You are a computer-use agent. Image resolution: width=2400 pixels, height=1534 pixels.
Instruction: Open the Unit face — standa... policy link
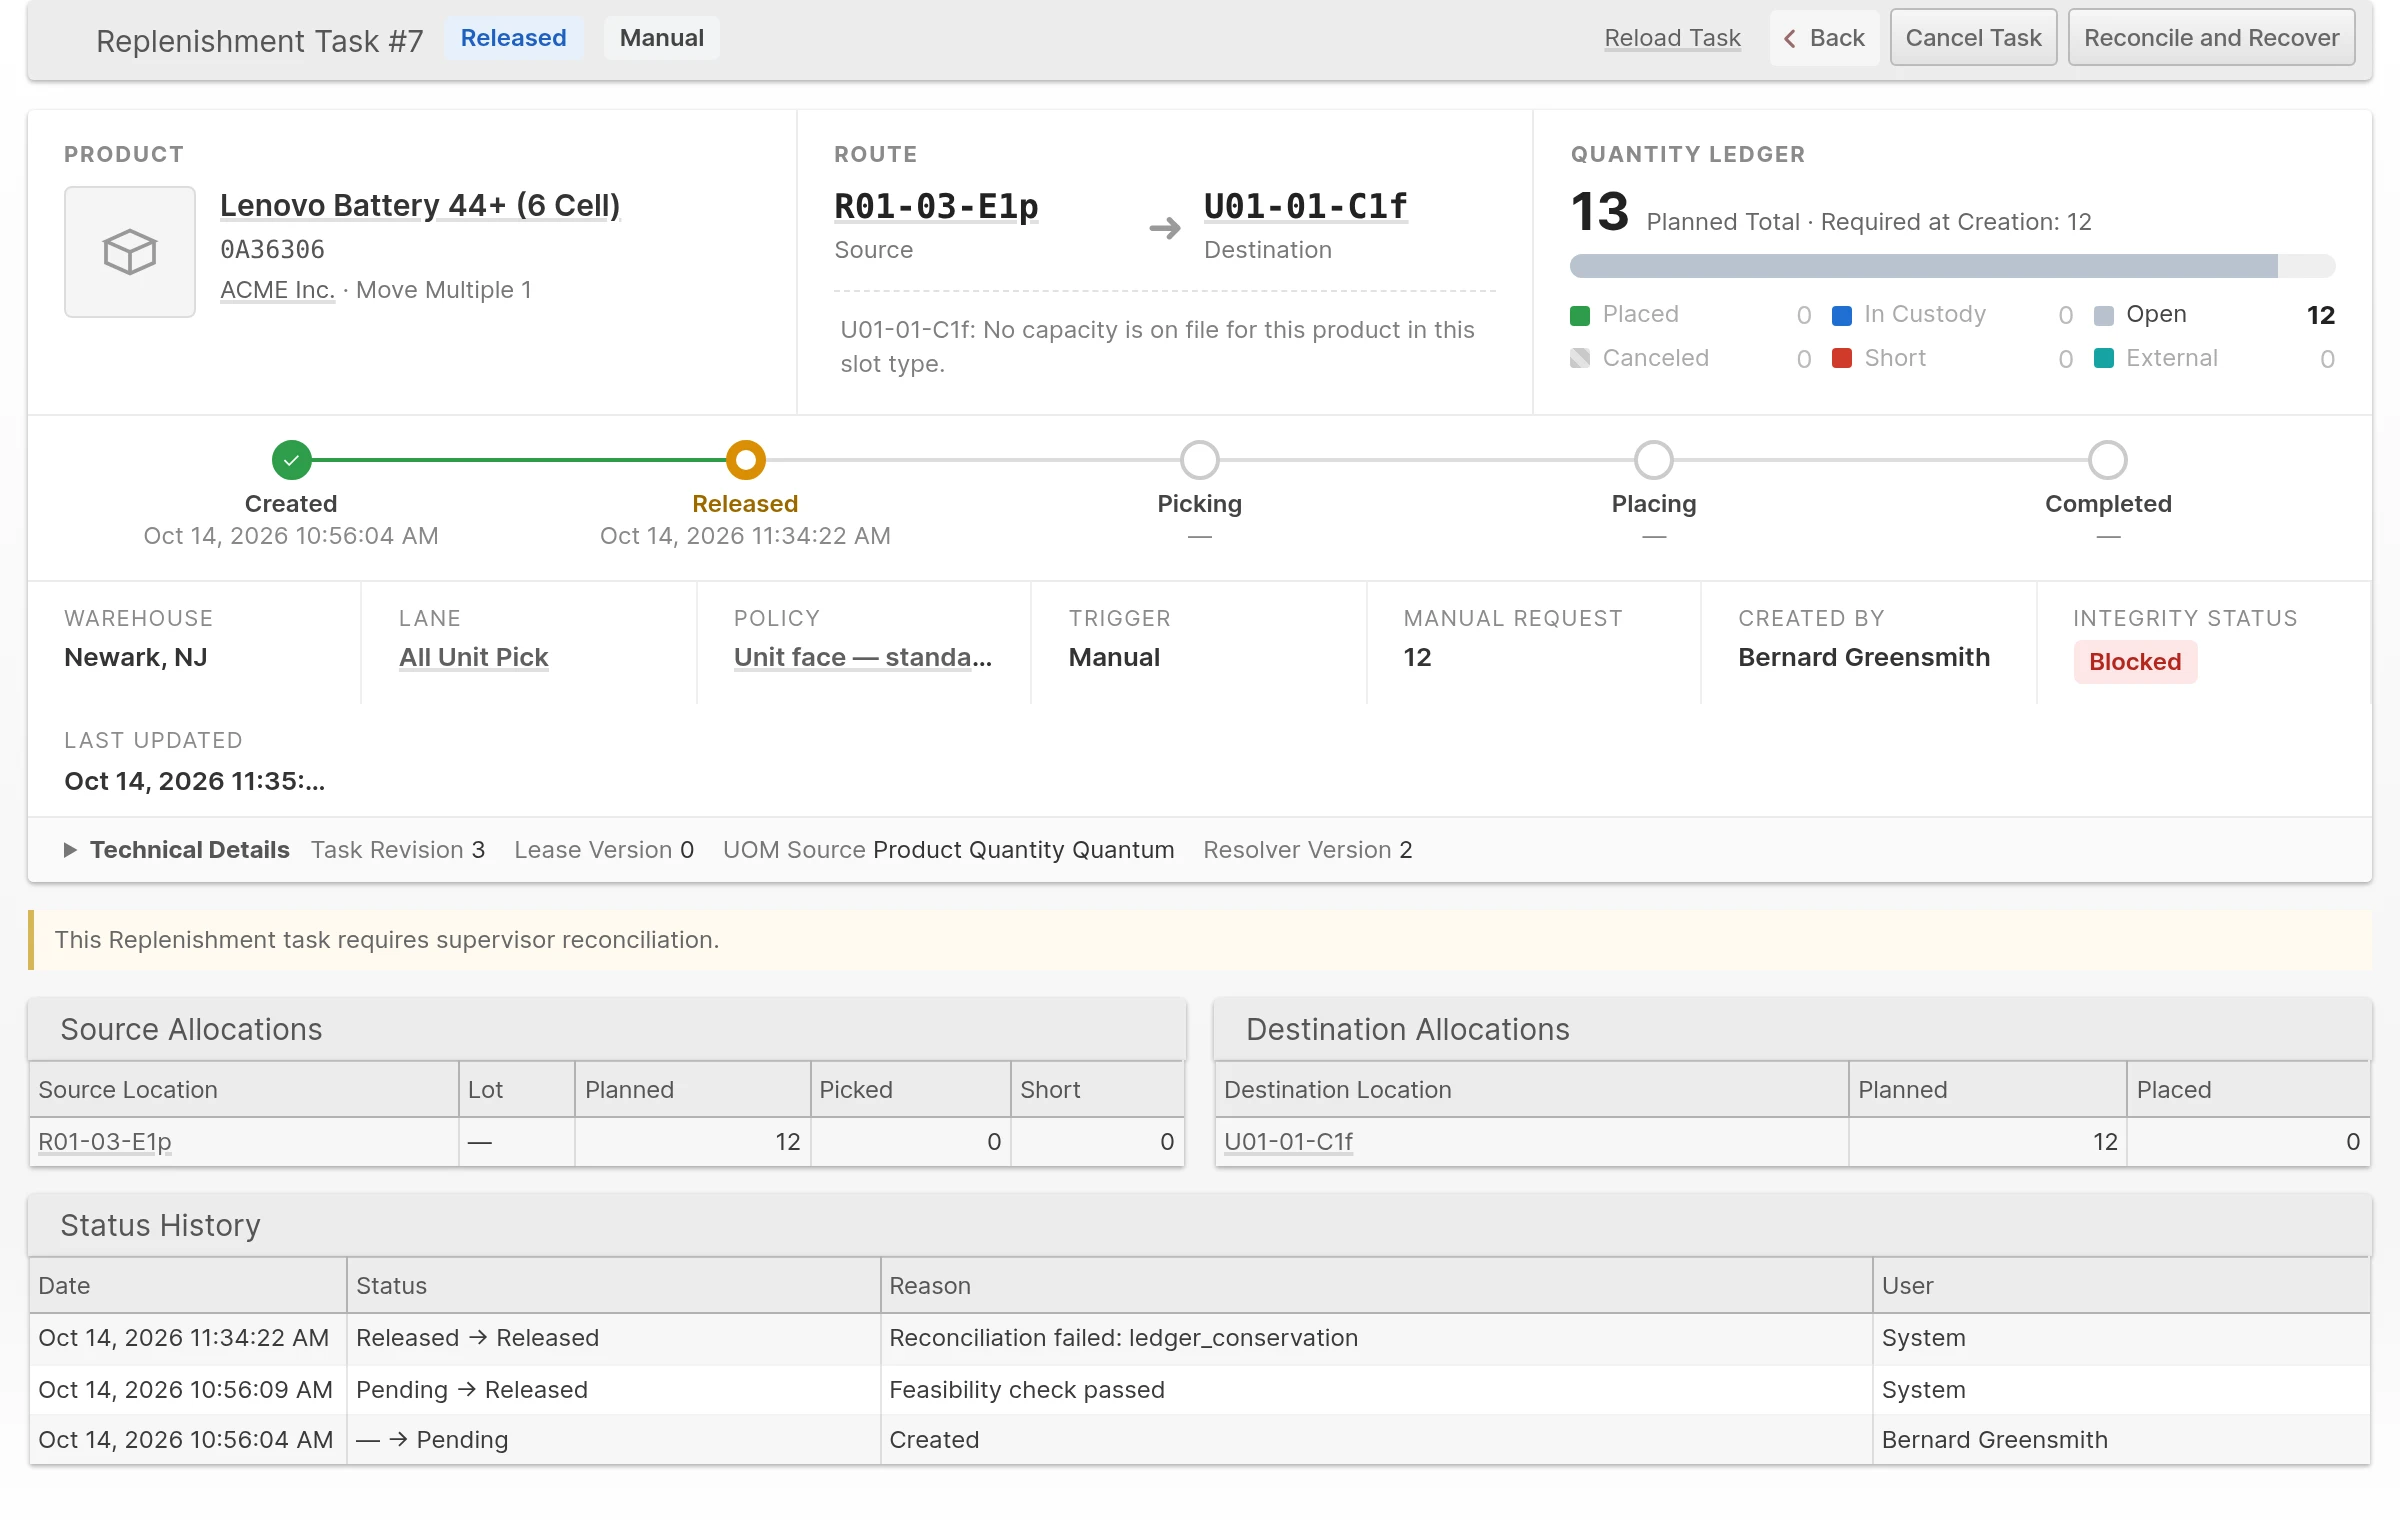(862, 657)
